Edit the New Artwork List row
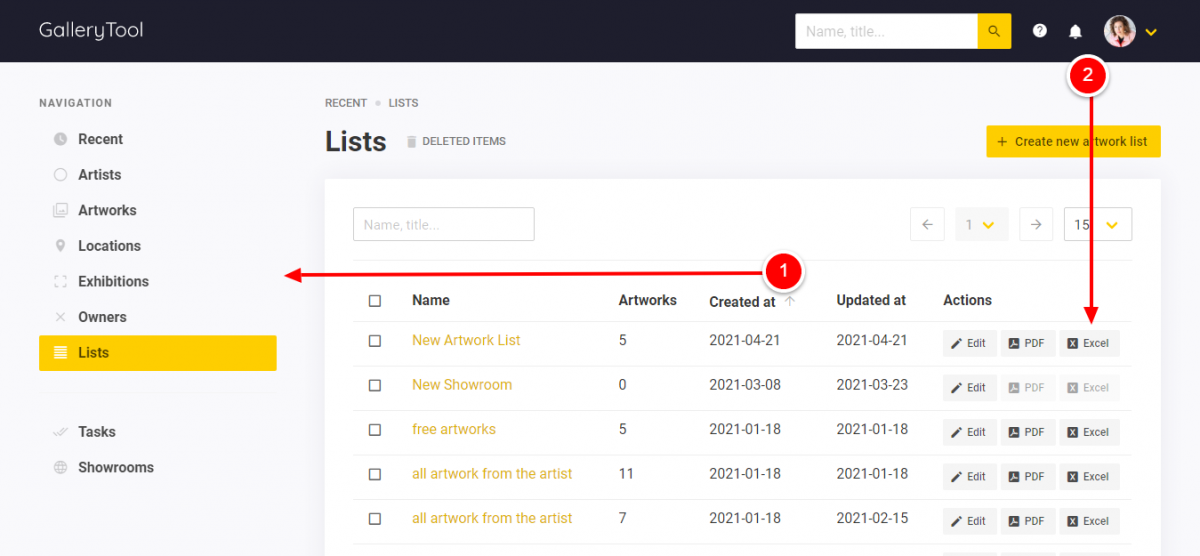Screen dimensions: 1200x556 970,343
